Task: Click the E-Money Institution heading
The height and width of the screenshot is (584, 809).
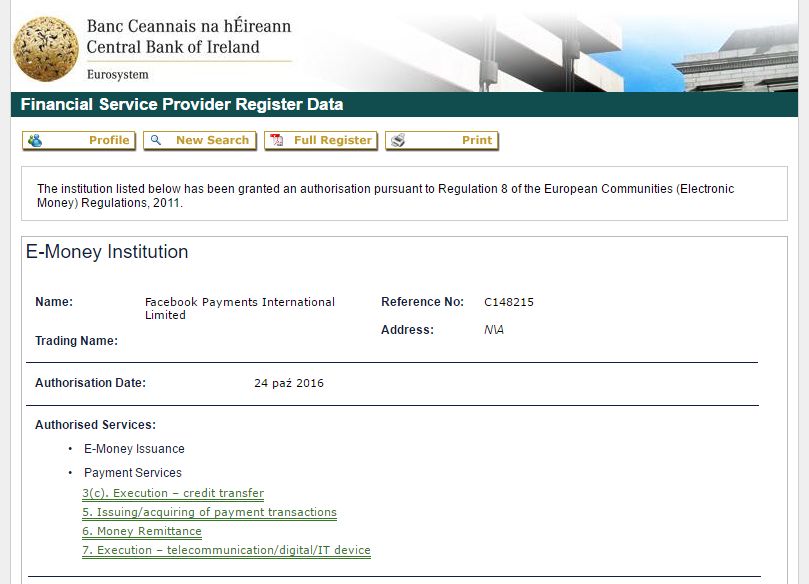Action: click(107, 252)
